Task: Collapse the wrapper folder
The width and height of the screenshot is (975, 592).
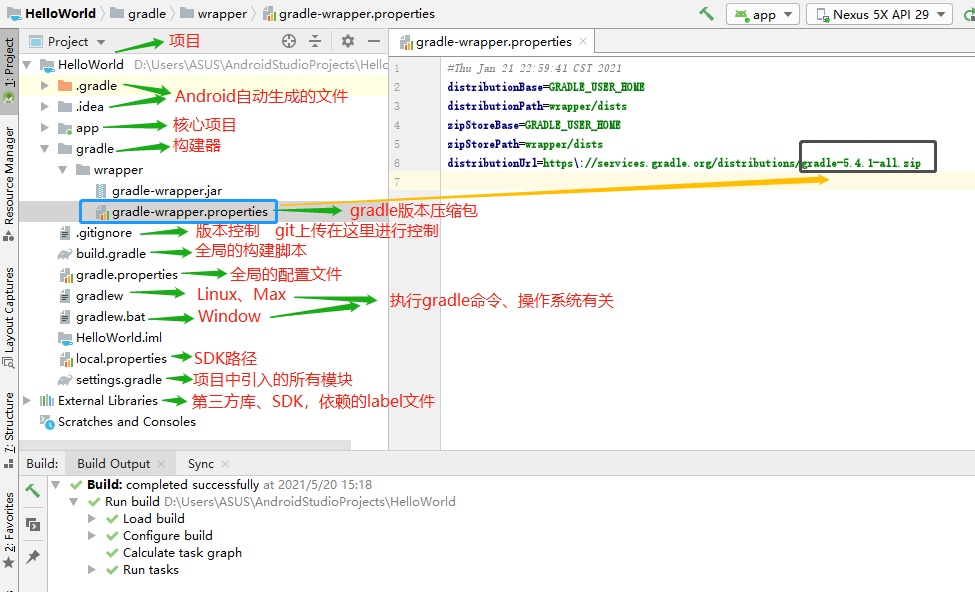Action: point(63,170)
